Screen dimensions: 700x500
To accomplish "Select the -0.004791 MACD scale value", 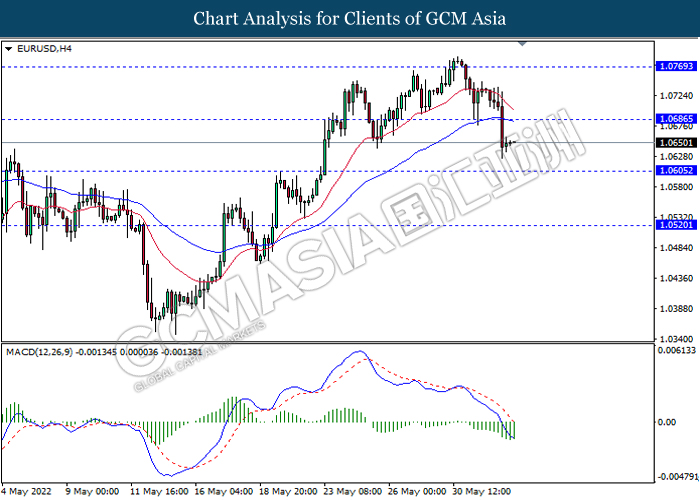I will [x=677, y=476].
